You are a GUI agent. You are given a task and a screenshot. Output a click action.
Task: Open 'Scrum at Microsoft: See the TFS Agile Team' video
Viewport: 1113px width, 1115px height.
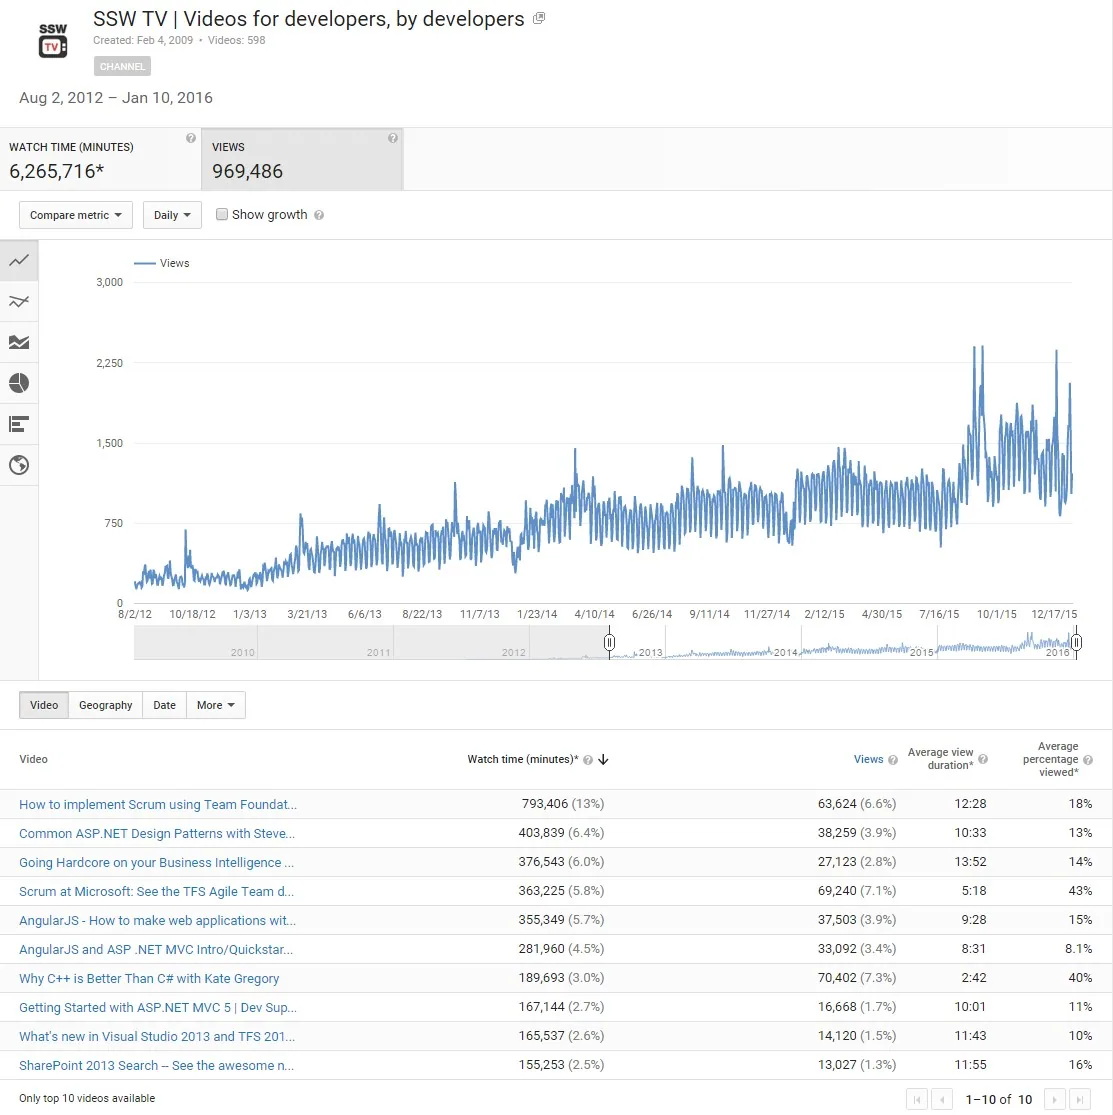tap(156, 892)
